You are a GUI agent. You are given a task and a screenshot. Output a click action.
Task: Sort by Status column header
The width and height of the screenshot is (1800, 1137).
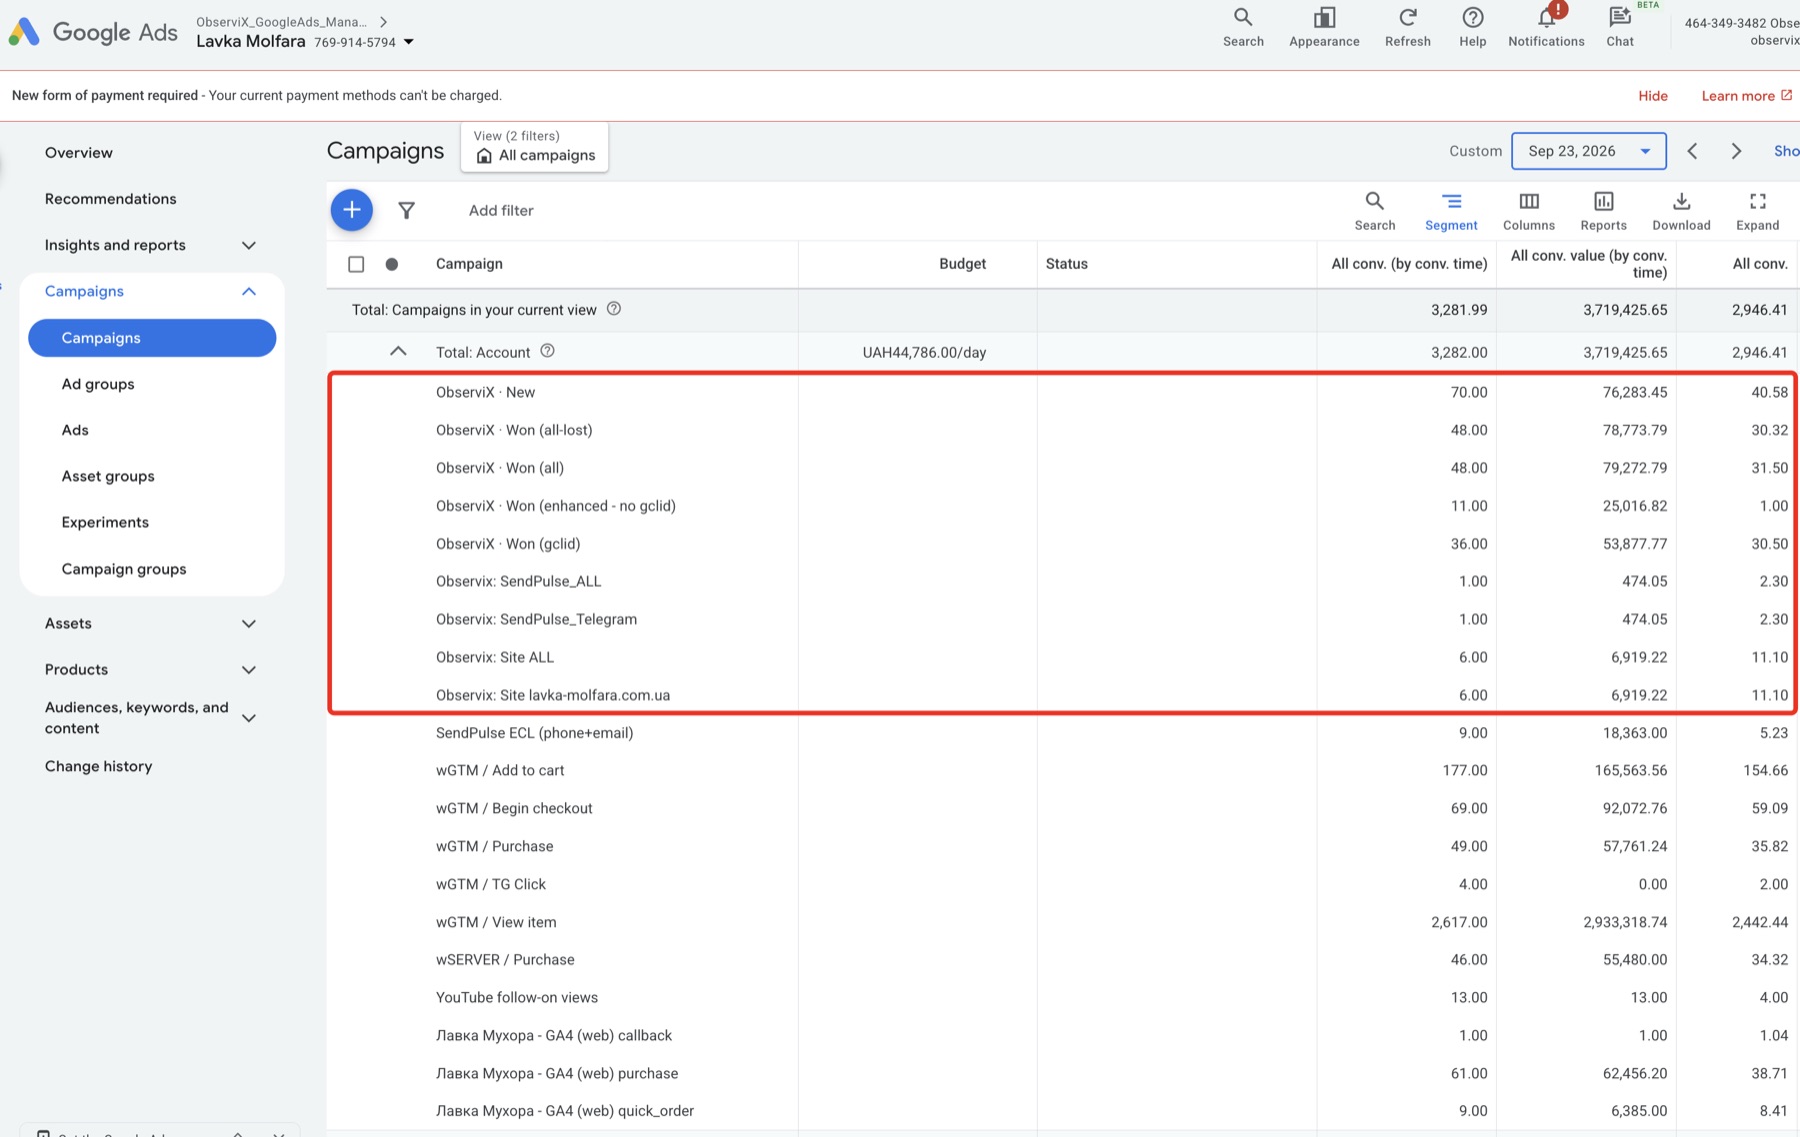point(1066,264)
